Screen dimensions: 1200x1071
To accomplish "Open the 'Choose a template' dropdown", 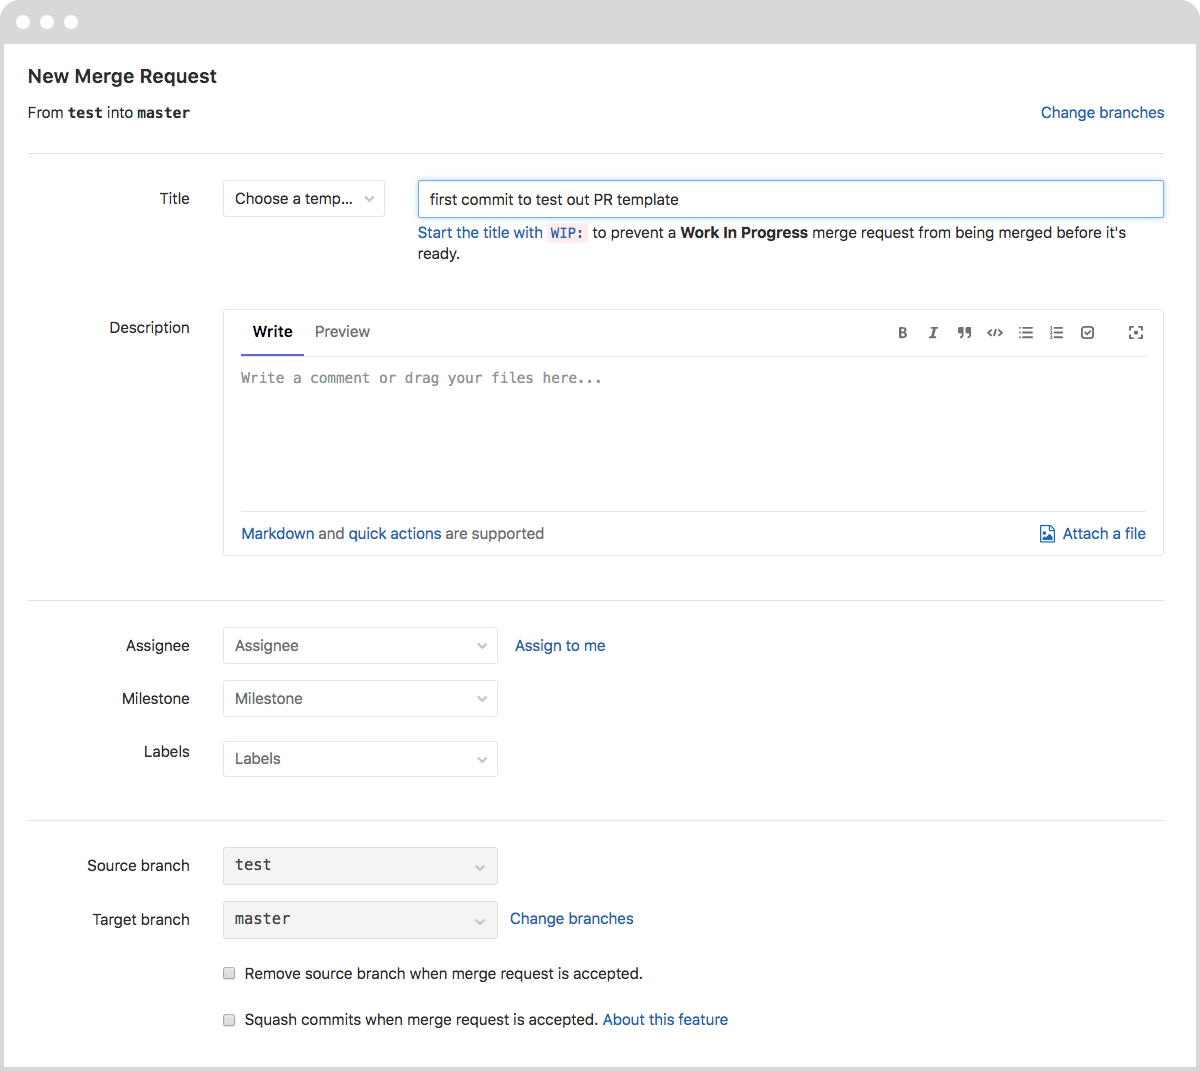I will pyautogui.click(x=303, y=198).
